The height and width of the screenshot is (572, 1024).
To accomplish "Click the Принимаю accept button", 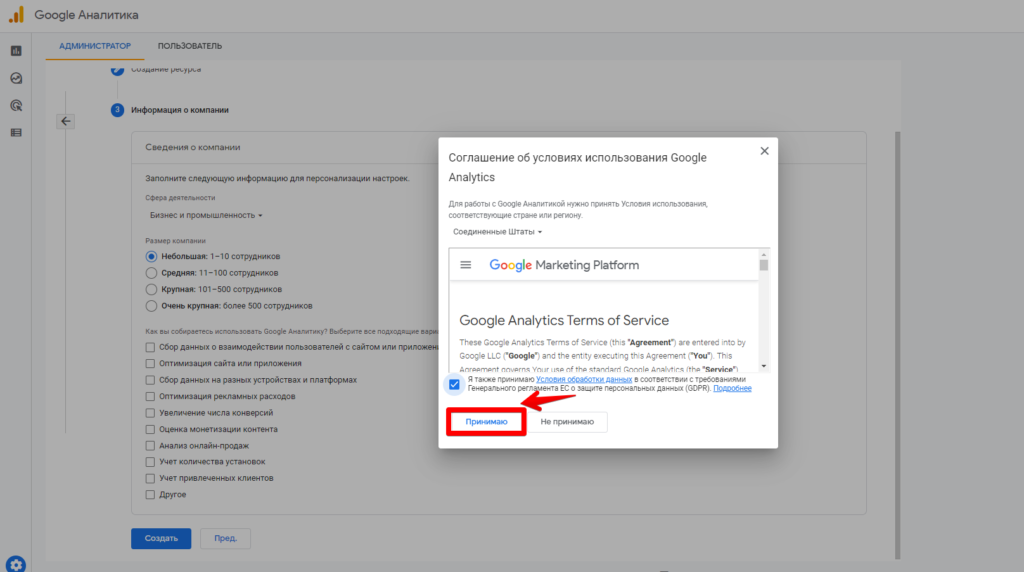I will click(486, 422).
